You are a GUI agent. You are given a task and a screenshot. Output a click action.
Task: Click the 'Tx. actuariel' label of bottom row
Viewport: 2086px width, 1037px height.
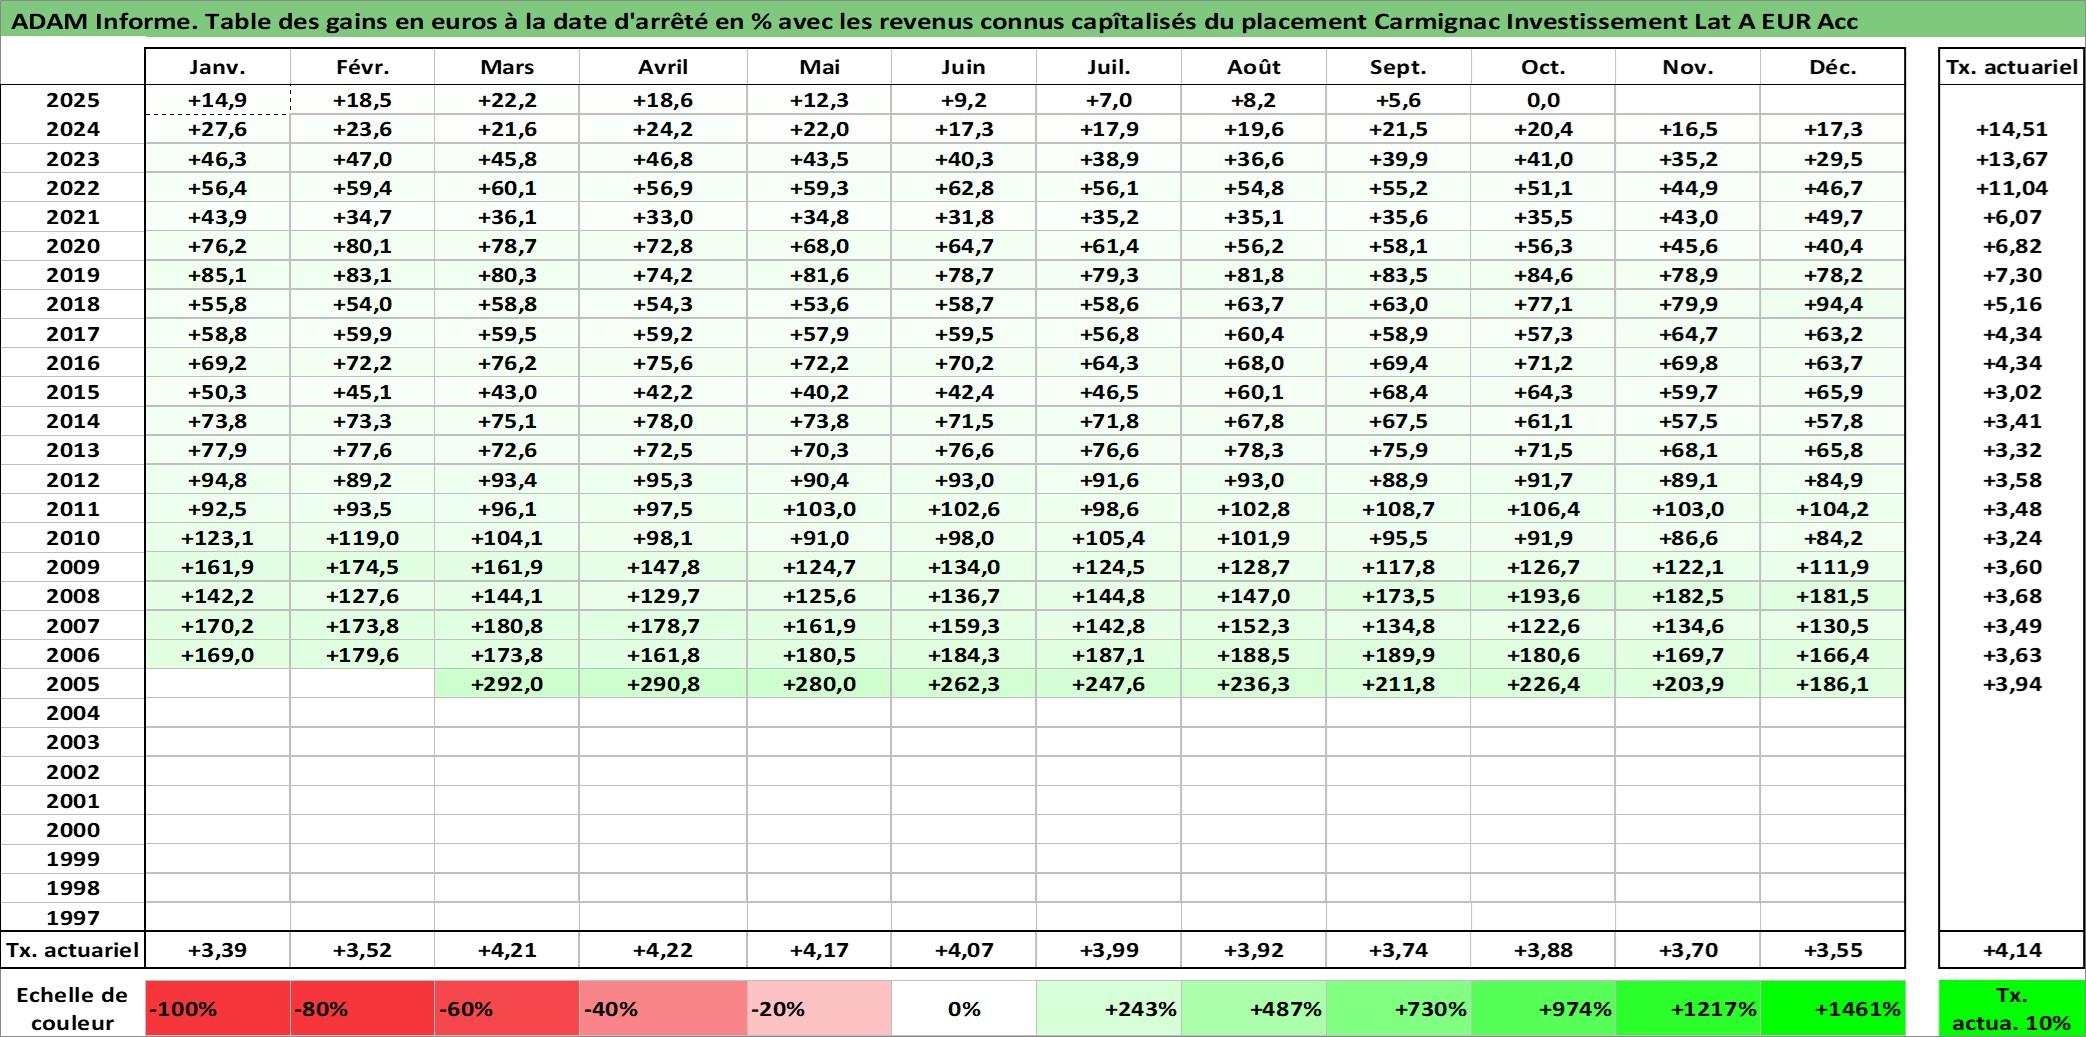click(x=73, y=950)
